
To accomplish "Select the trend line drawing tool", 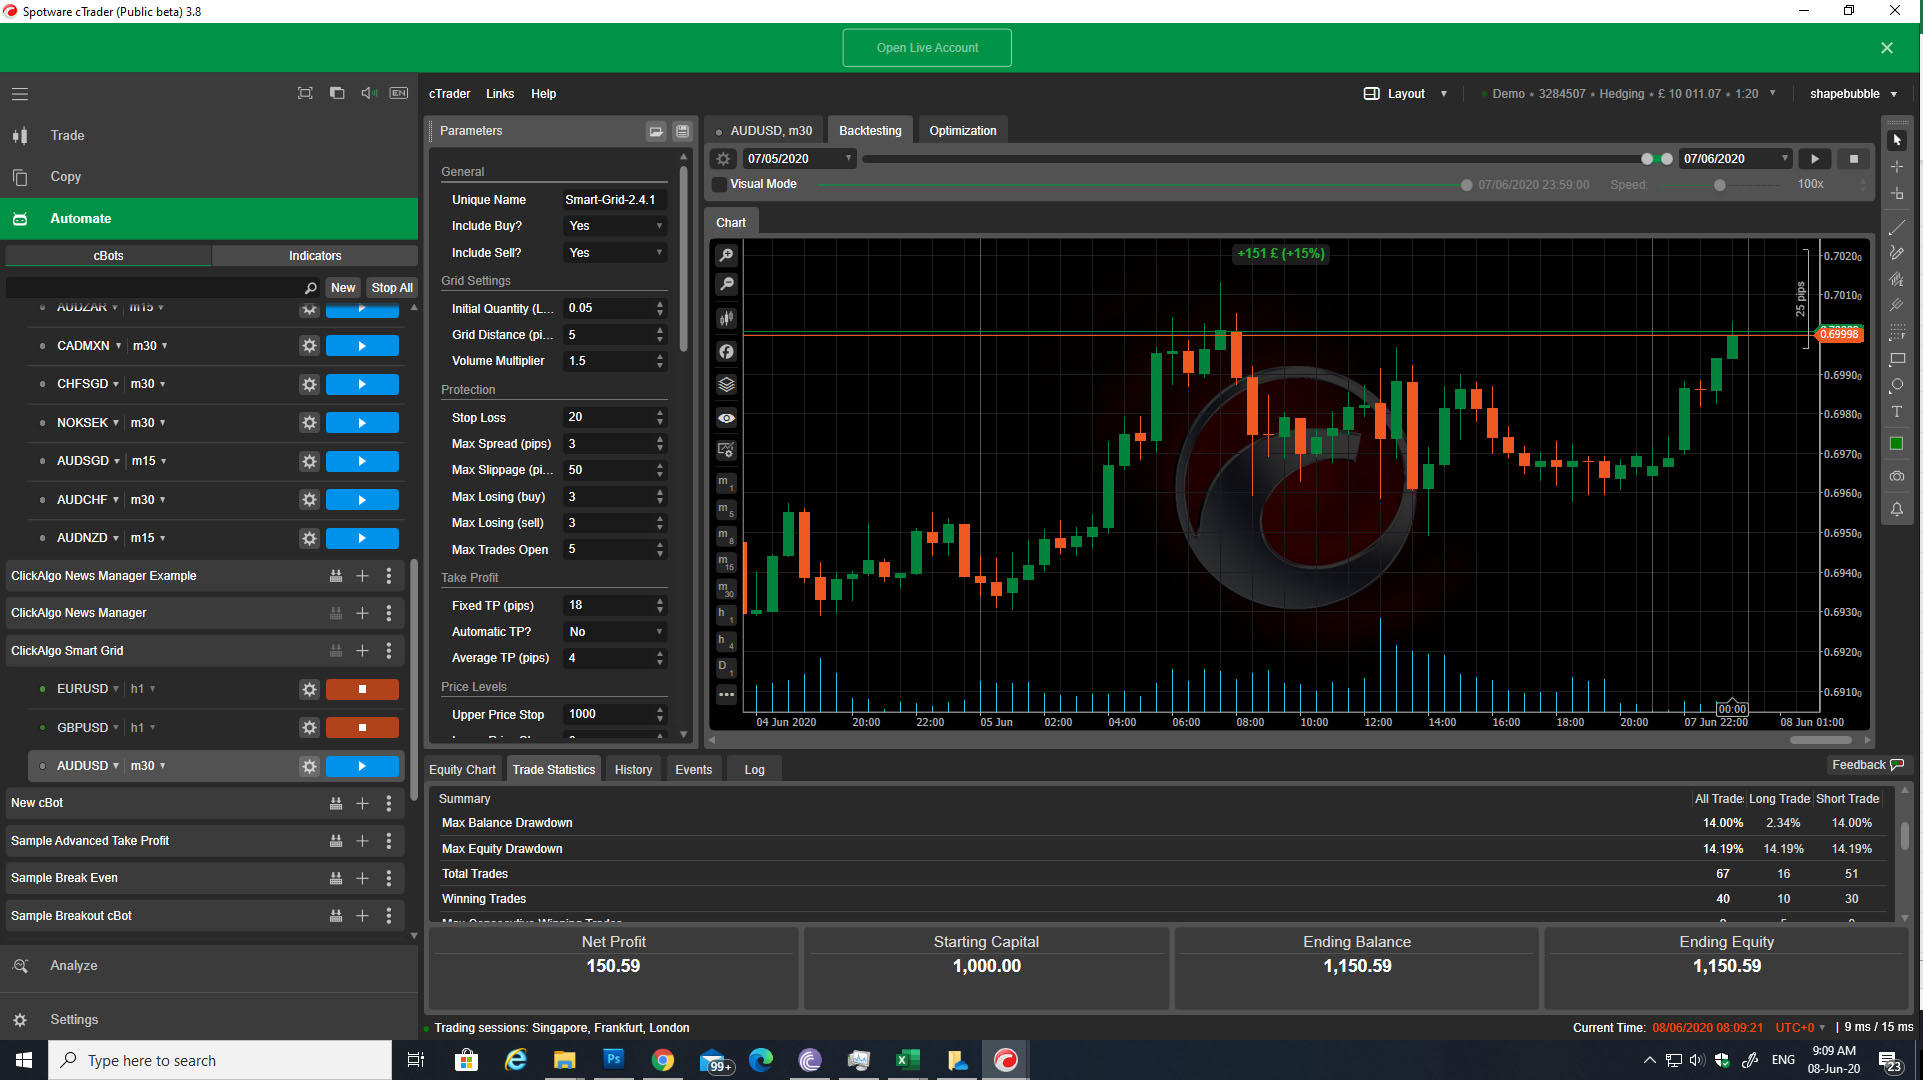I will pos(1897,228).
